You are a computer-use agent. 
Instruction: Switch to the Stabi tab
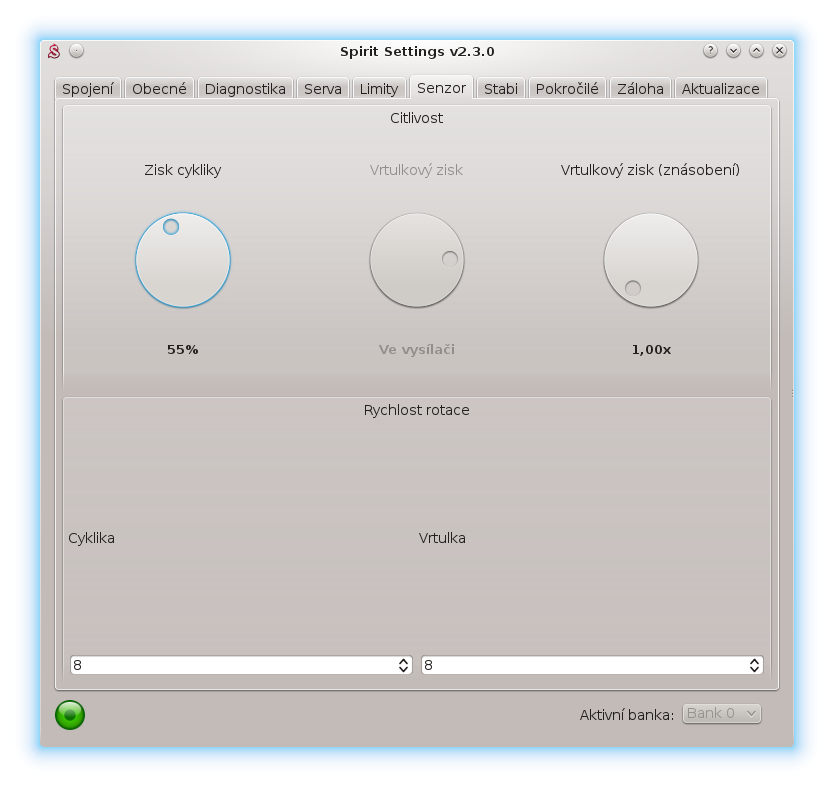coord(500,88)
